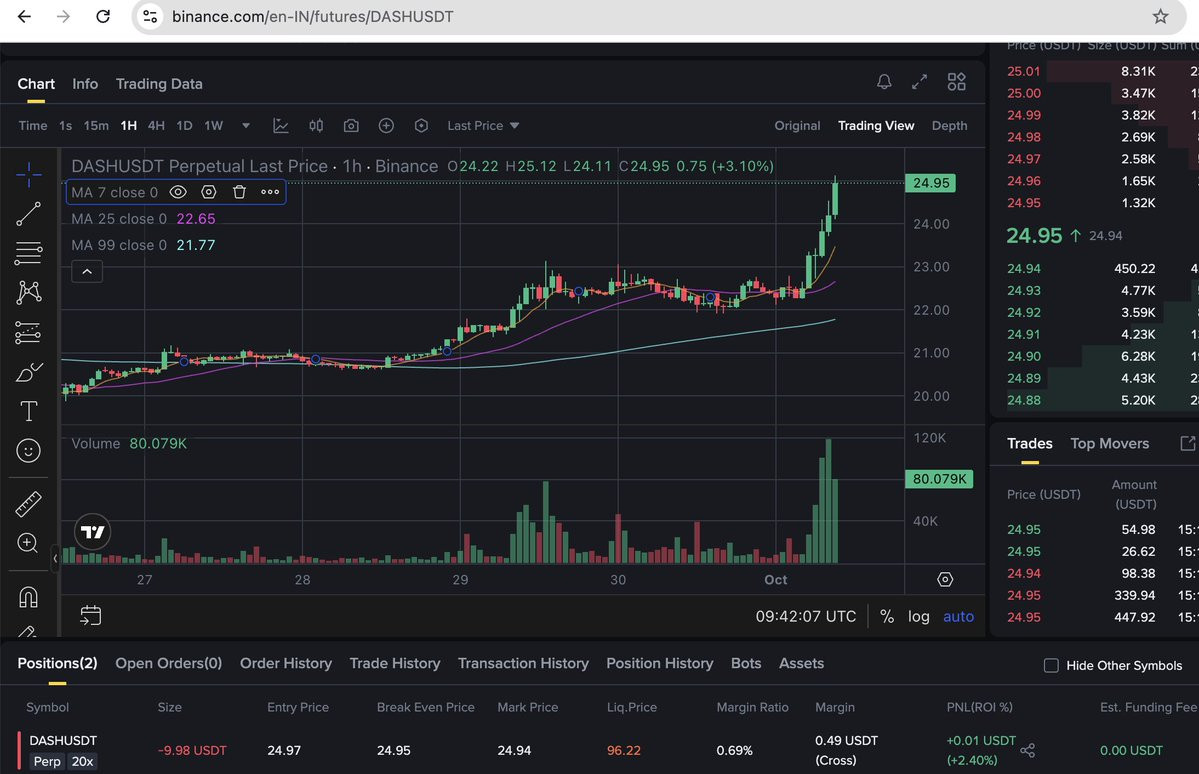Image resolution: width=1199 pixels, height=774 pixels.
Task: Select the 1s time interval
Action: click(x=65, y=125)
